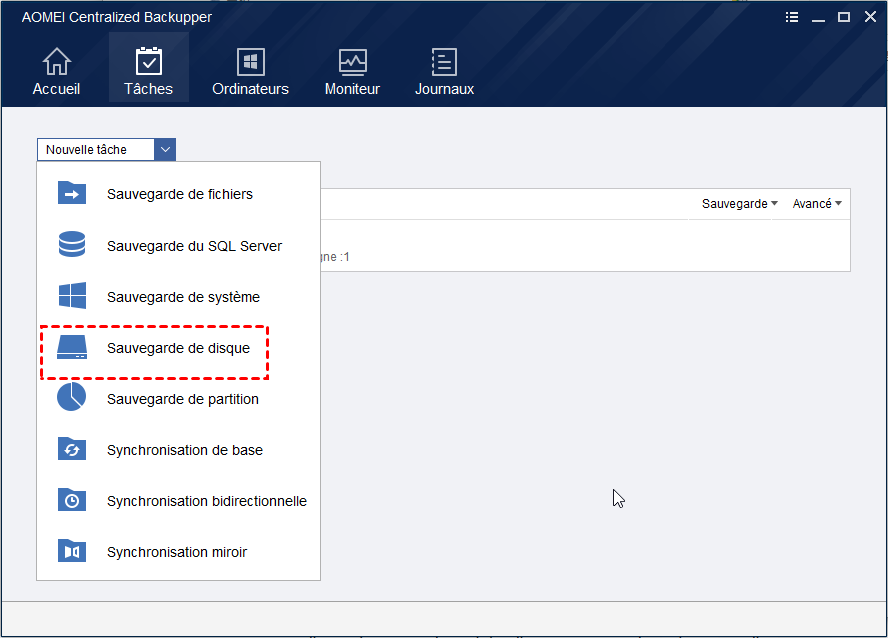Collapse the Nouvelle tâche dropdown arrow
This screenshot has width=888, height=638.
(x=165, y=149)
